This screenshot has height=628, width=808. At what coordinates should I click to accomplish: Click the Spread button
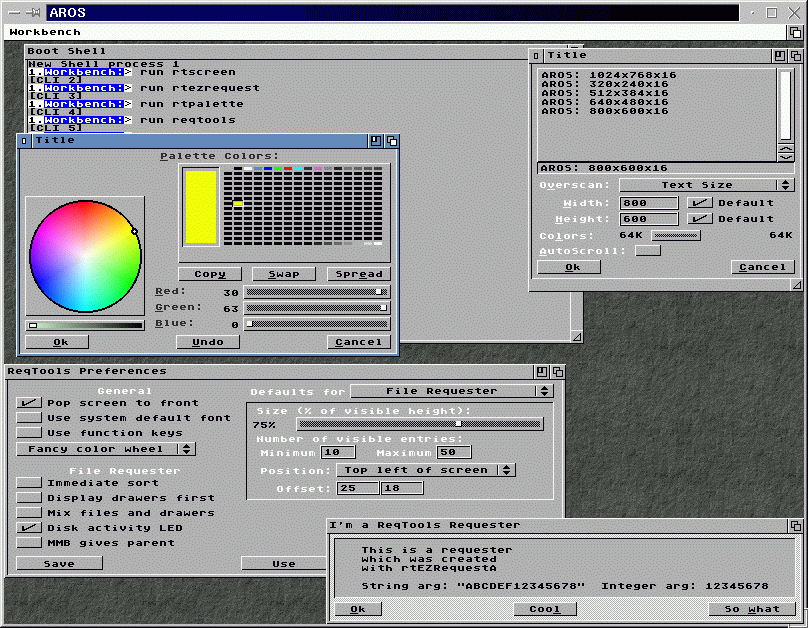359,274
